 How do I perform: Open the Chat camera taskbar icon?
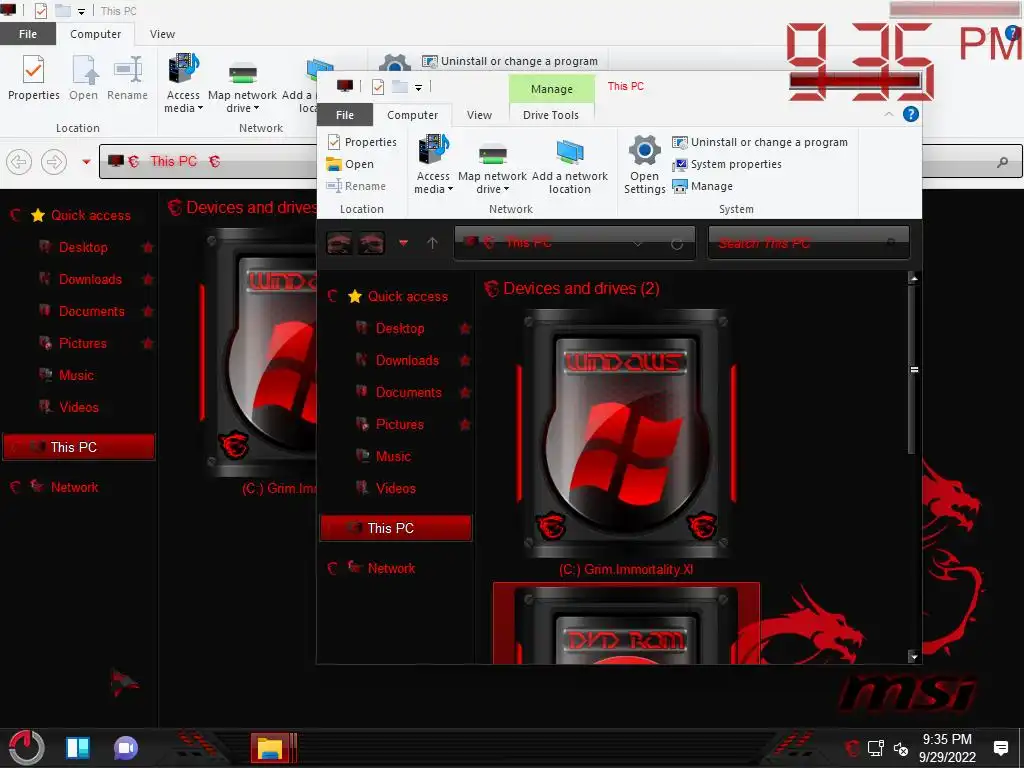coord(125,748)
